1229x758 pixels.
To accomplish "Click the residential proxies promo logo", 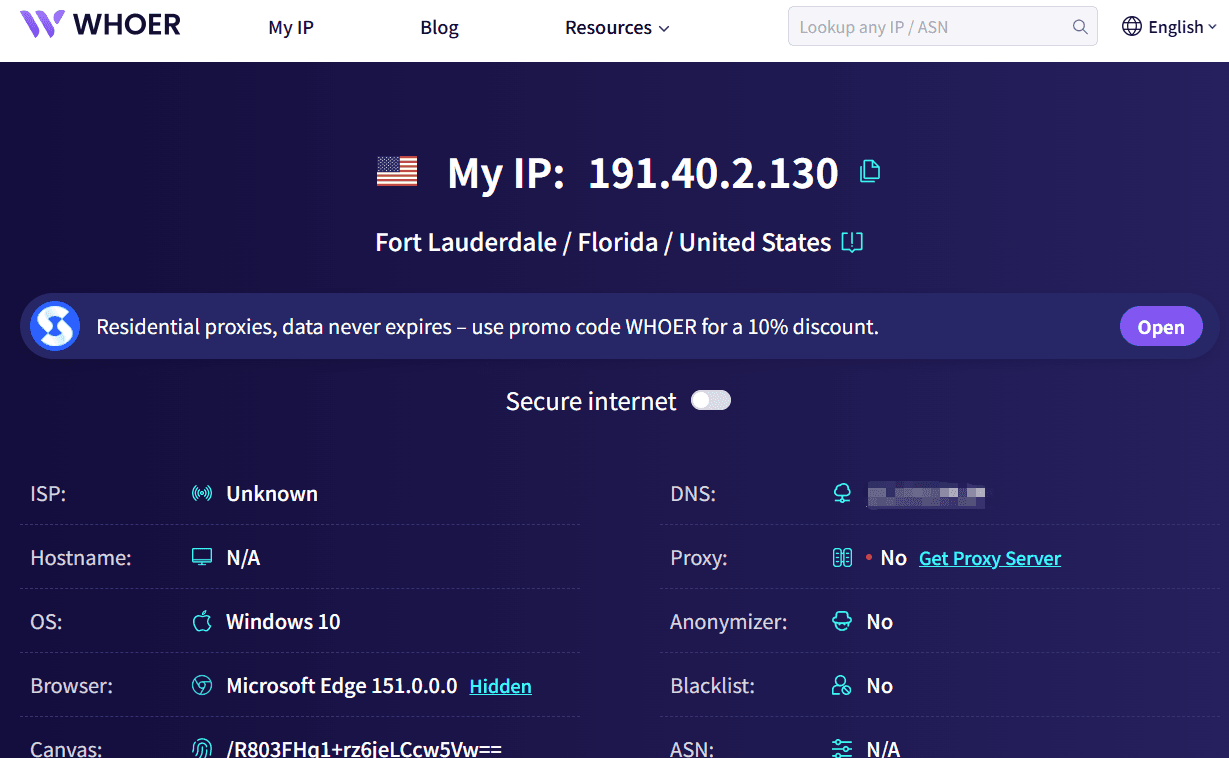I will pos(55,326).
